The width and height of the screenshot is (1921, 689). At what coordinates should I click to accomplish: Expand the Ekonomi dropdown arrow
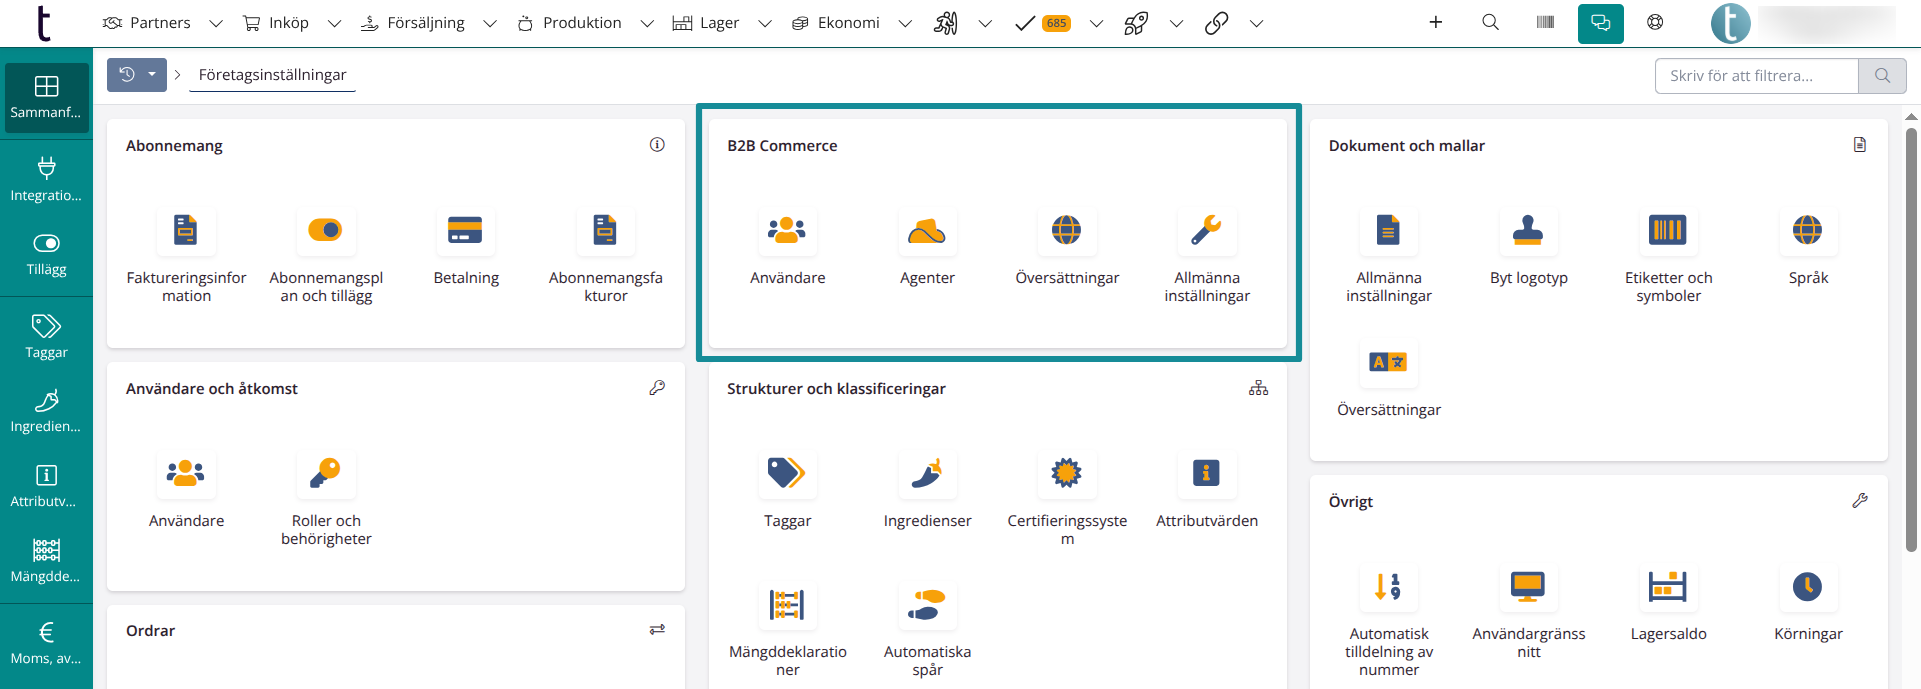tap(905, 23)
